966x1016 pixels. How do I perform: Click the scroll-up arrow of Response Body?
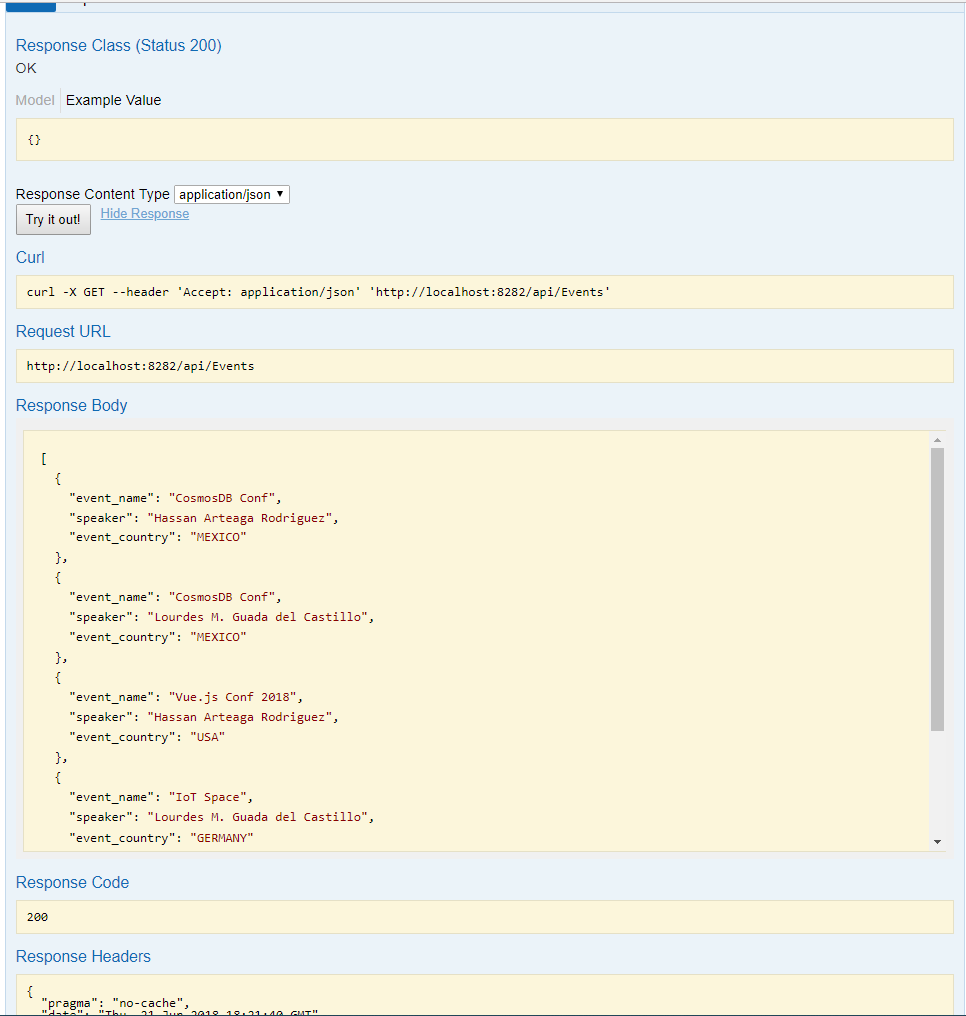click(x=937, y=440)
